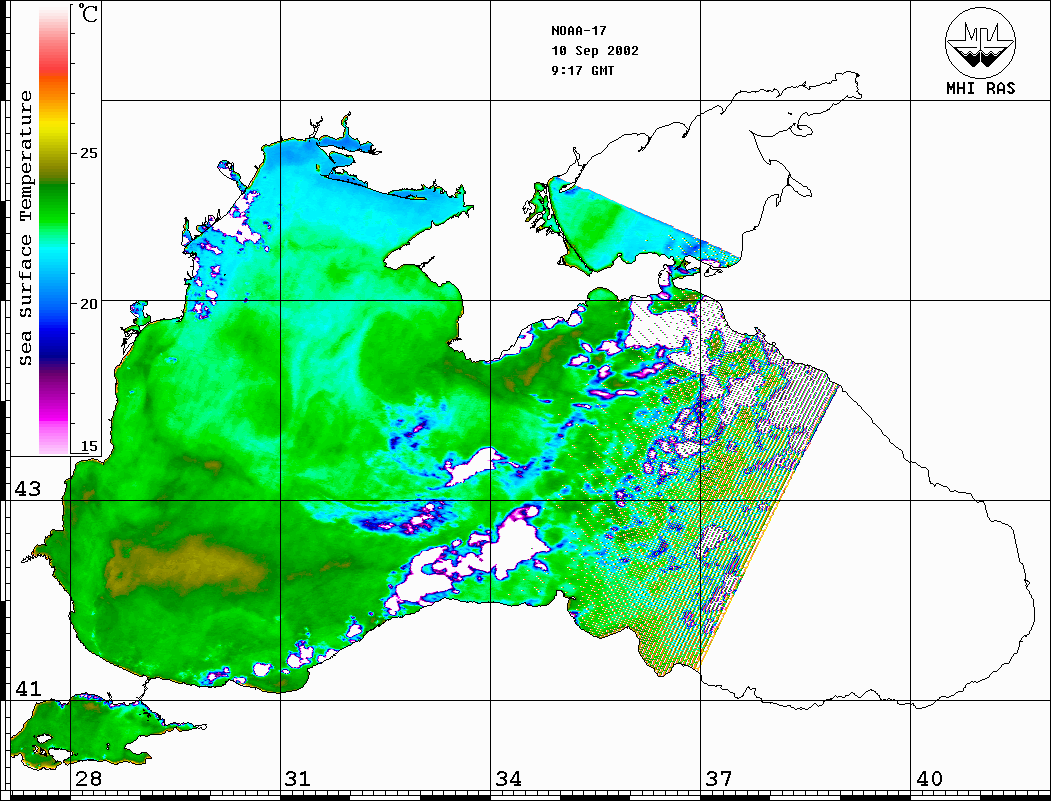The image size is (1051, 801).
Task: Click the longitude label '40'
Action: tap(929, 779)
